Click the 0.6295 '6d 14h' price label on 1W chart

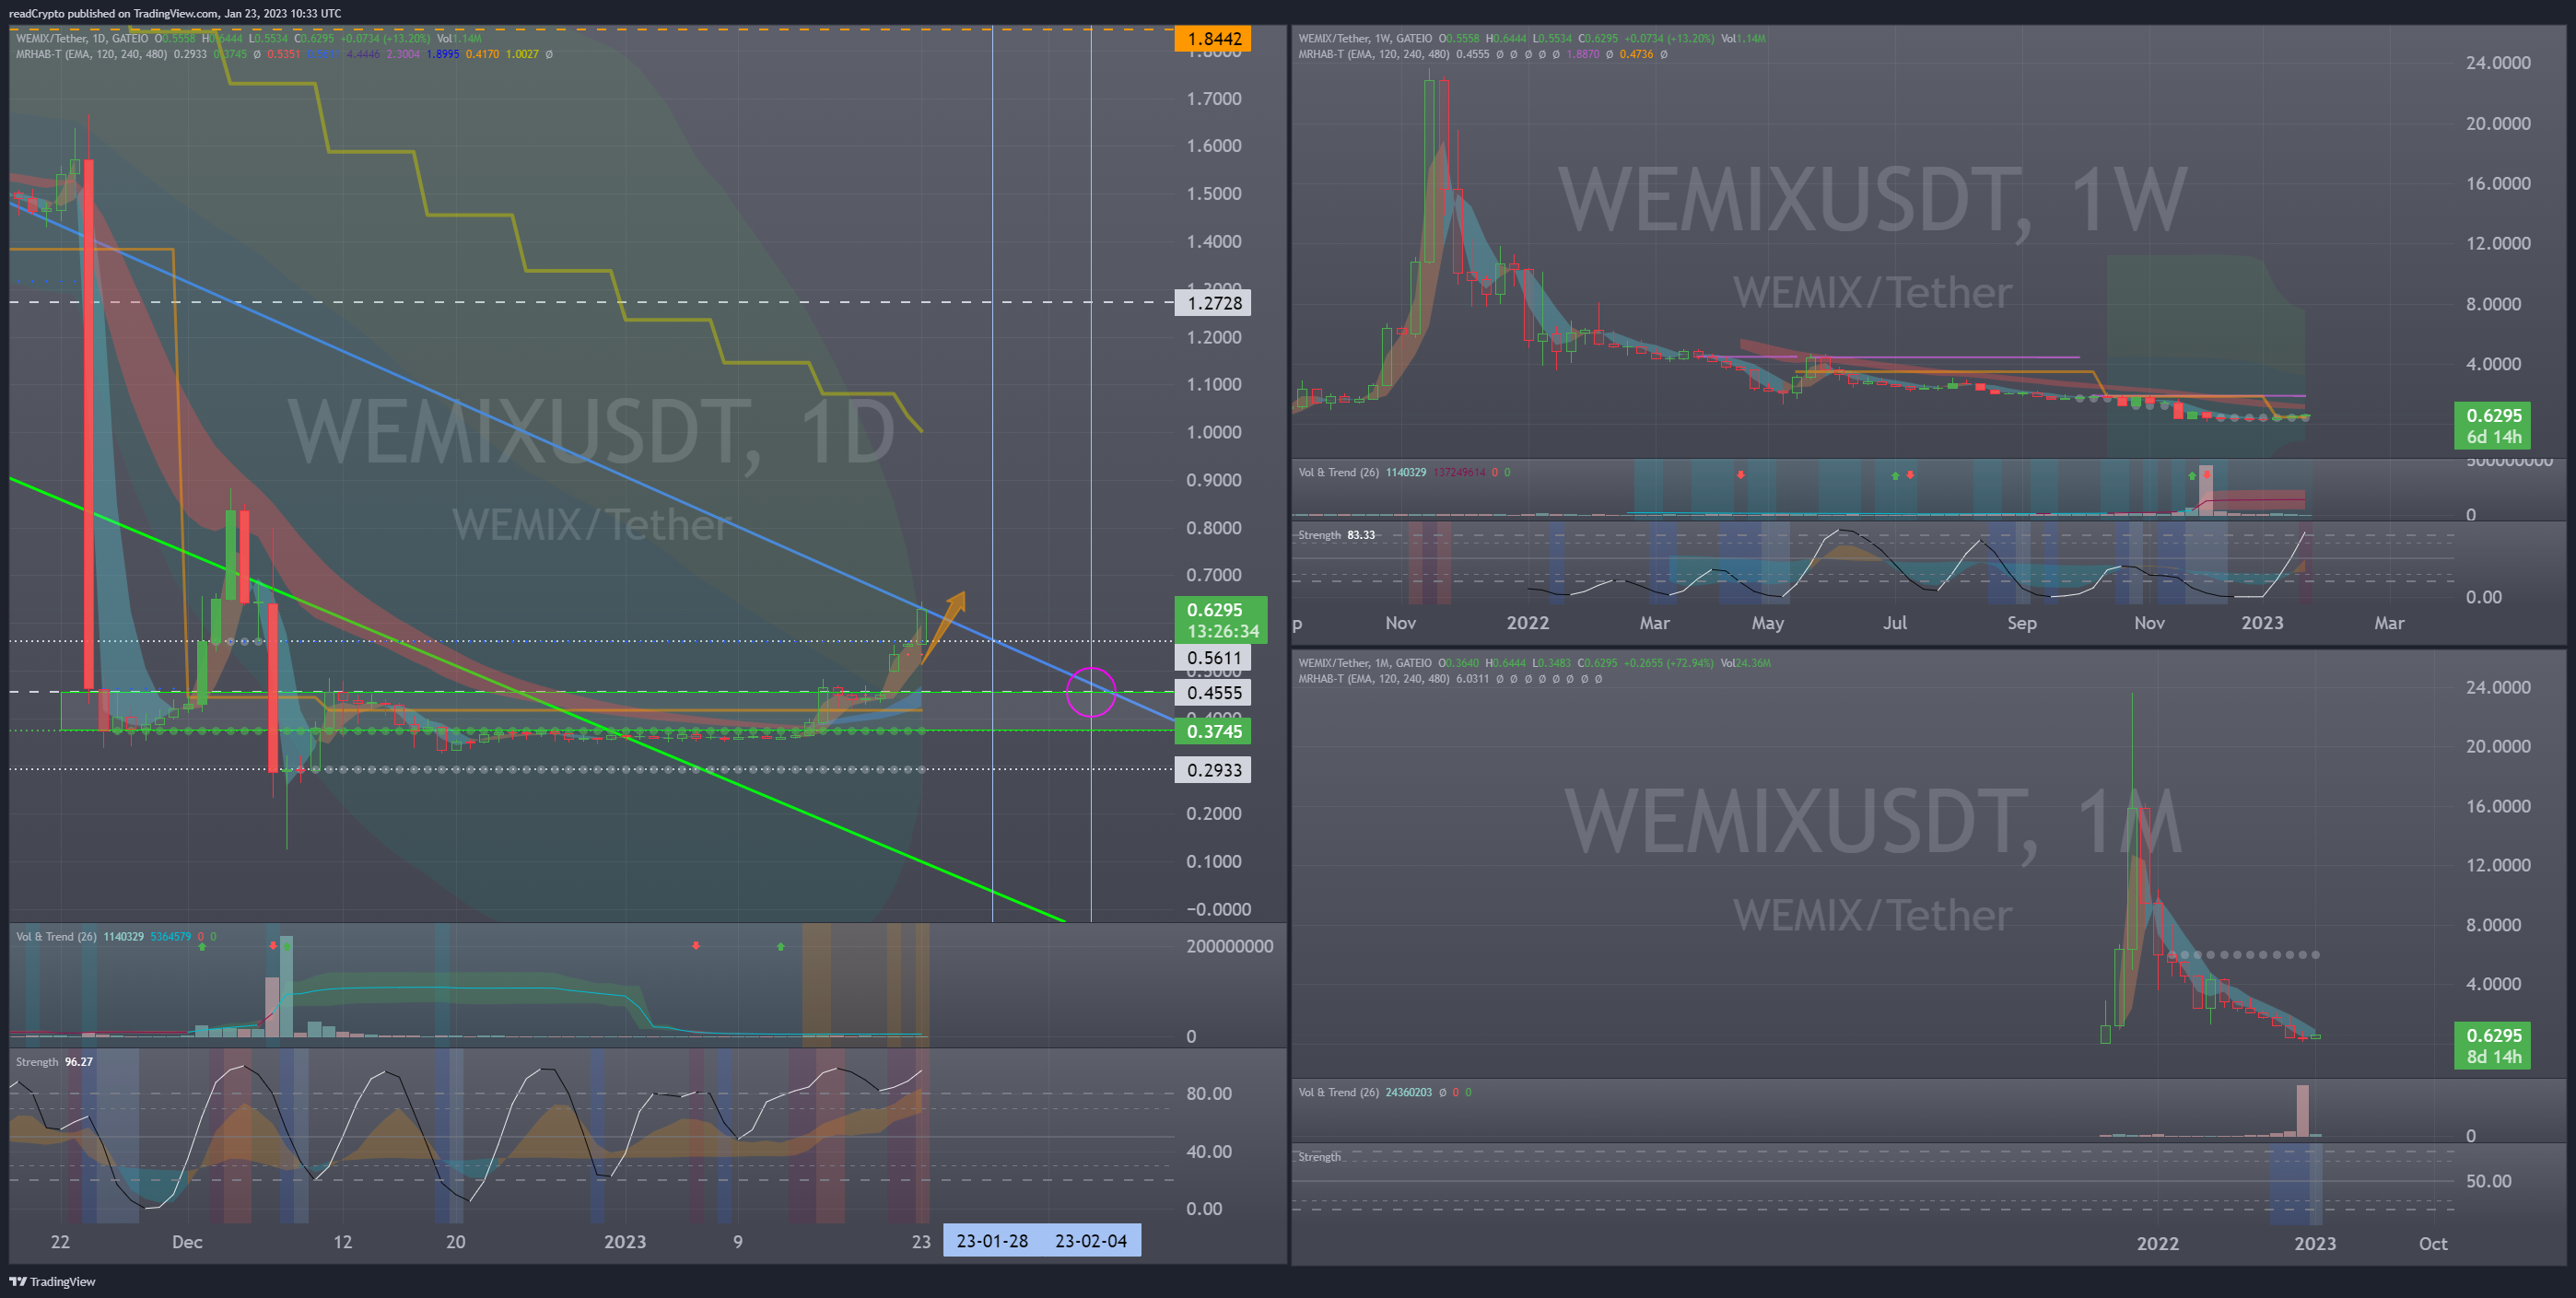pyautogui.click(x=2493, y=426)
